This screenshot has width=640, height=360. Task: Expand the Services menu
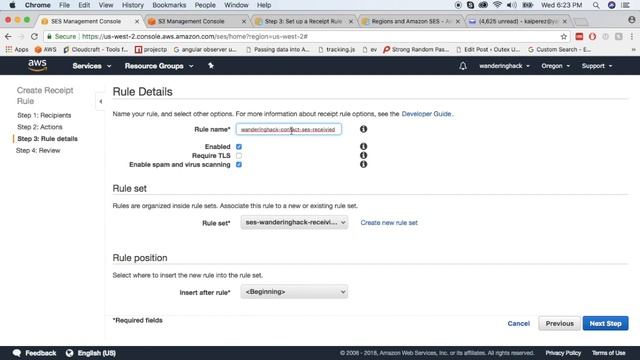point(92,66)
